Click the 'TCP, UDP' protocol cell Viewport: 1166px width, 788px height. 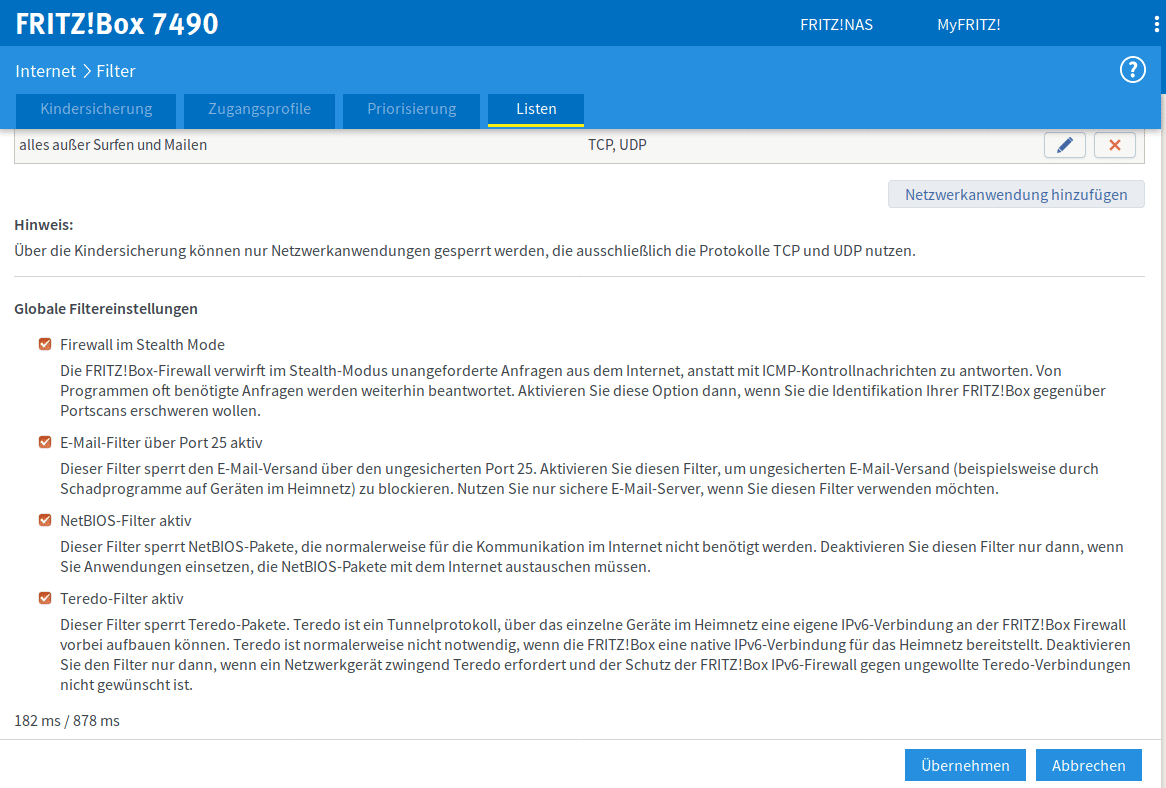[x=617, y=145]
